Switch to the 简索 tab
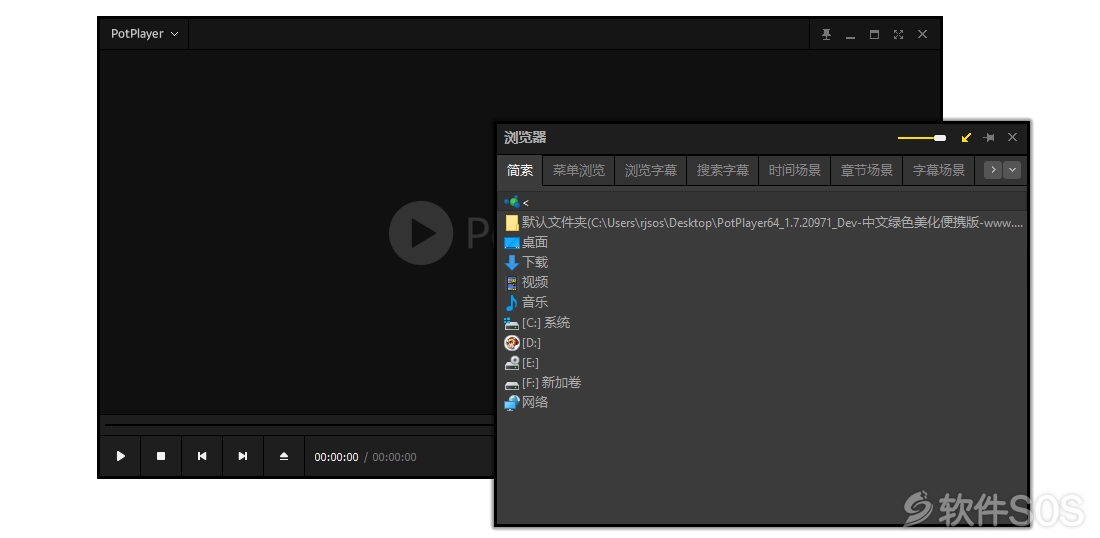Image resolution: width=1100 pixels, height=538 pixels. [x=520, y=170]
